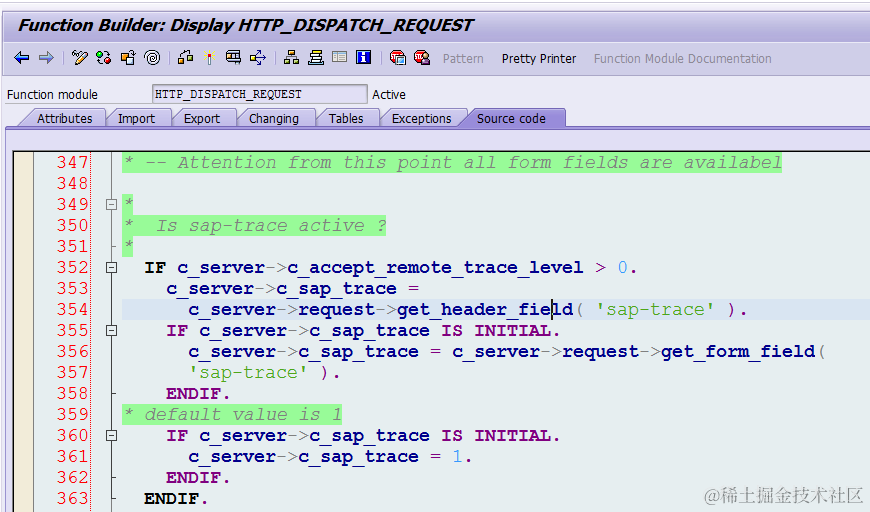Click the Enhance spiral icon
Screen dimensions: 870x512
(152, 58)
